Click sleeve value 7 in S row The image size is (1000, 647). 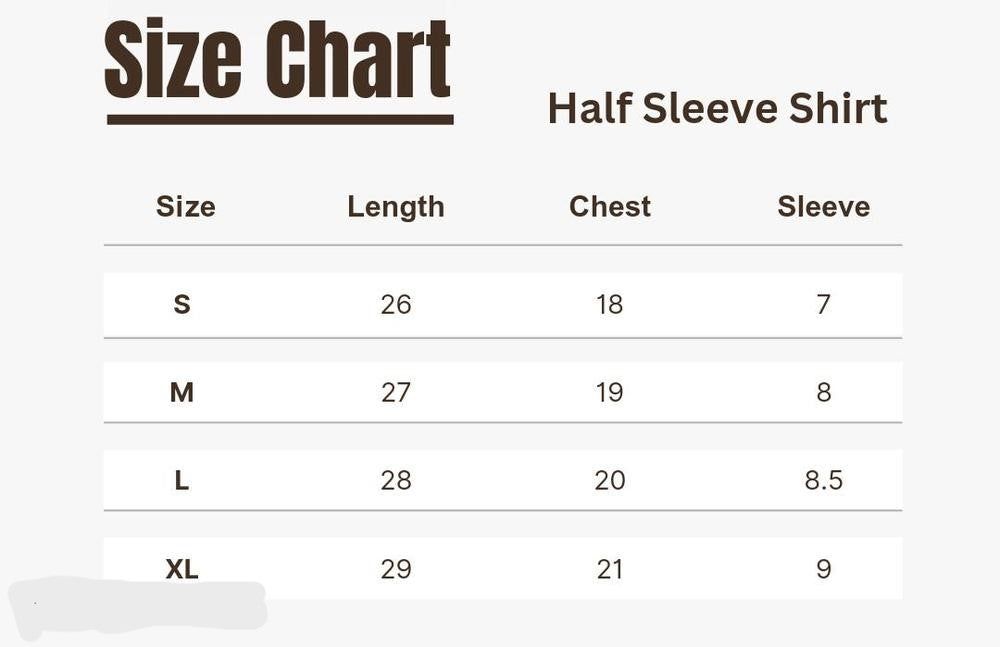click(x=823, y=305)
